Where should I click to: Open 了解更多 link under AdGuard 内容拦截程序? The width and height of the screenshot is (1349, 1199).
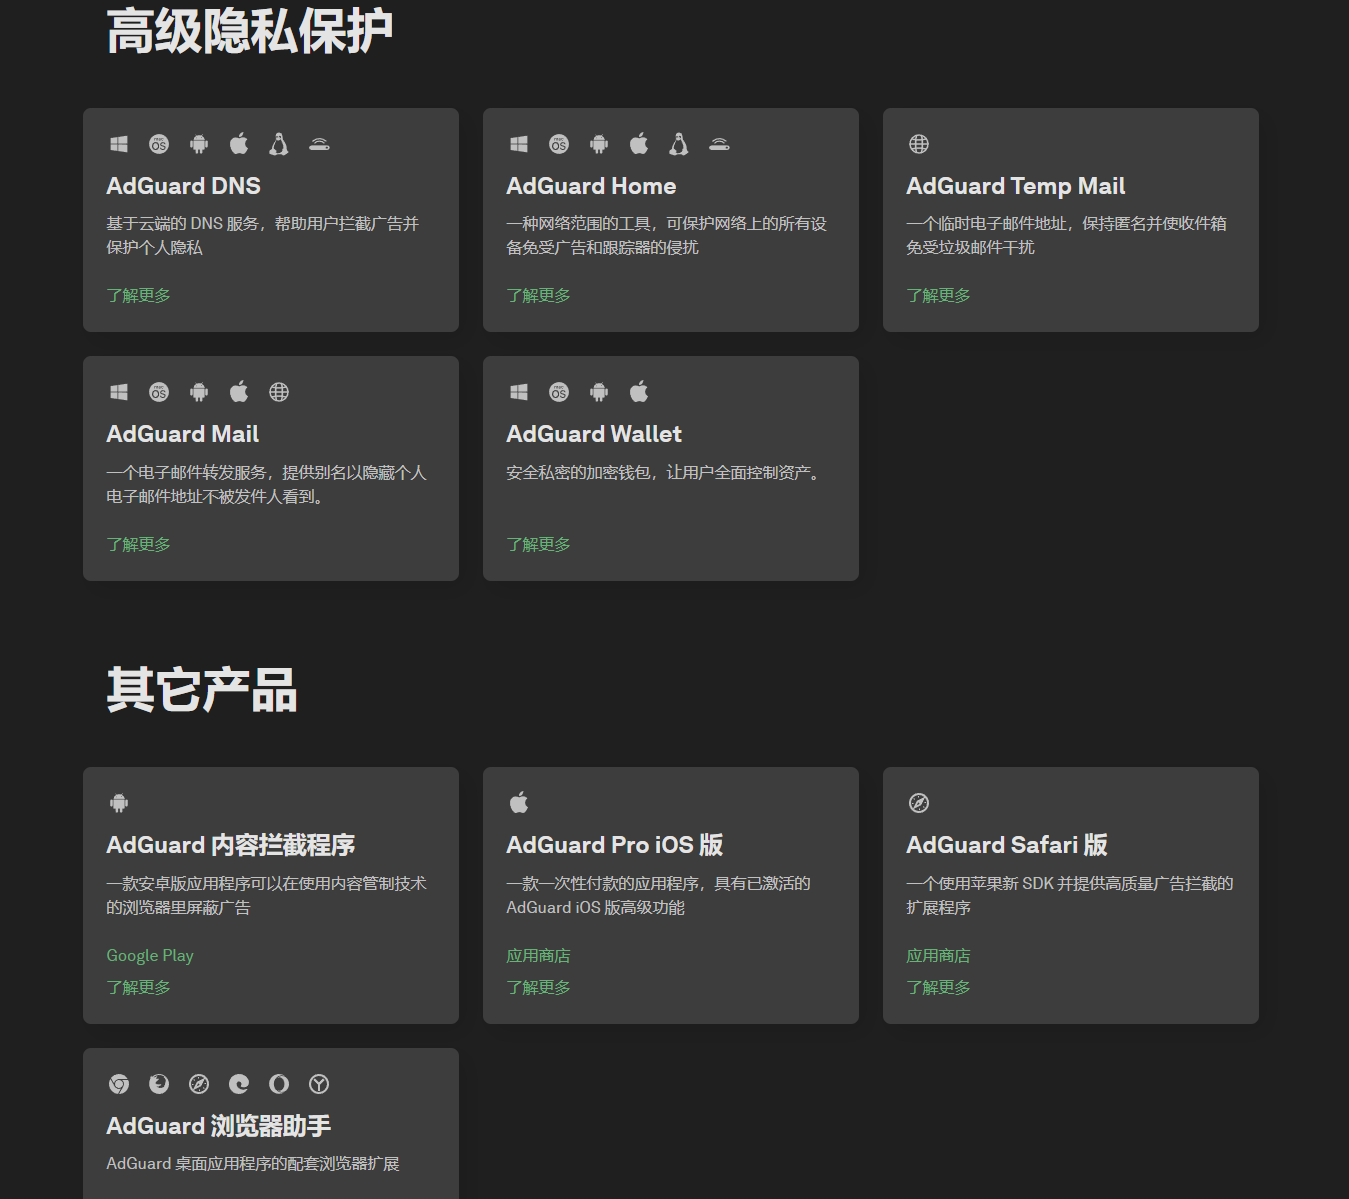pyautogui.click(x=139, y=987)
